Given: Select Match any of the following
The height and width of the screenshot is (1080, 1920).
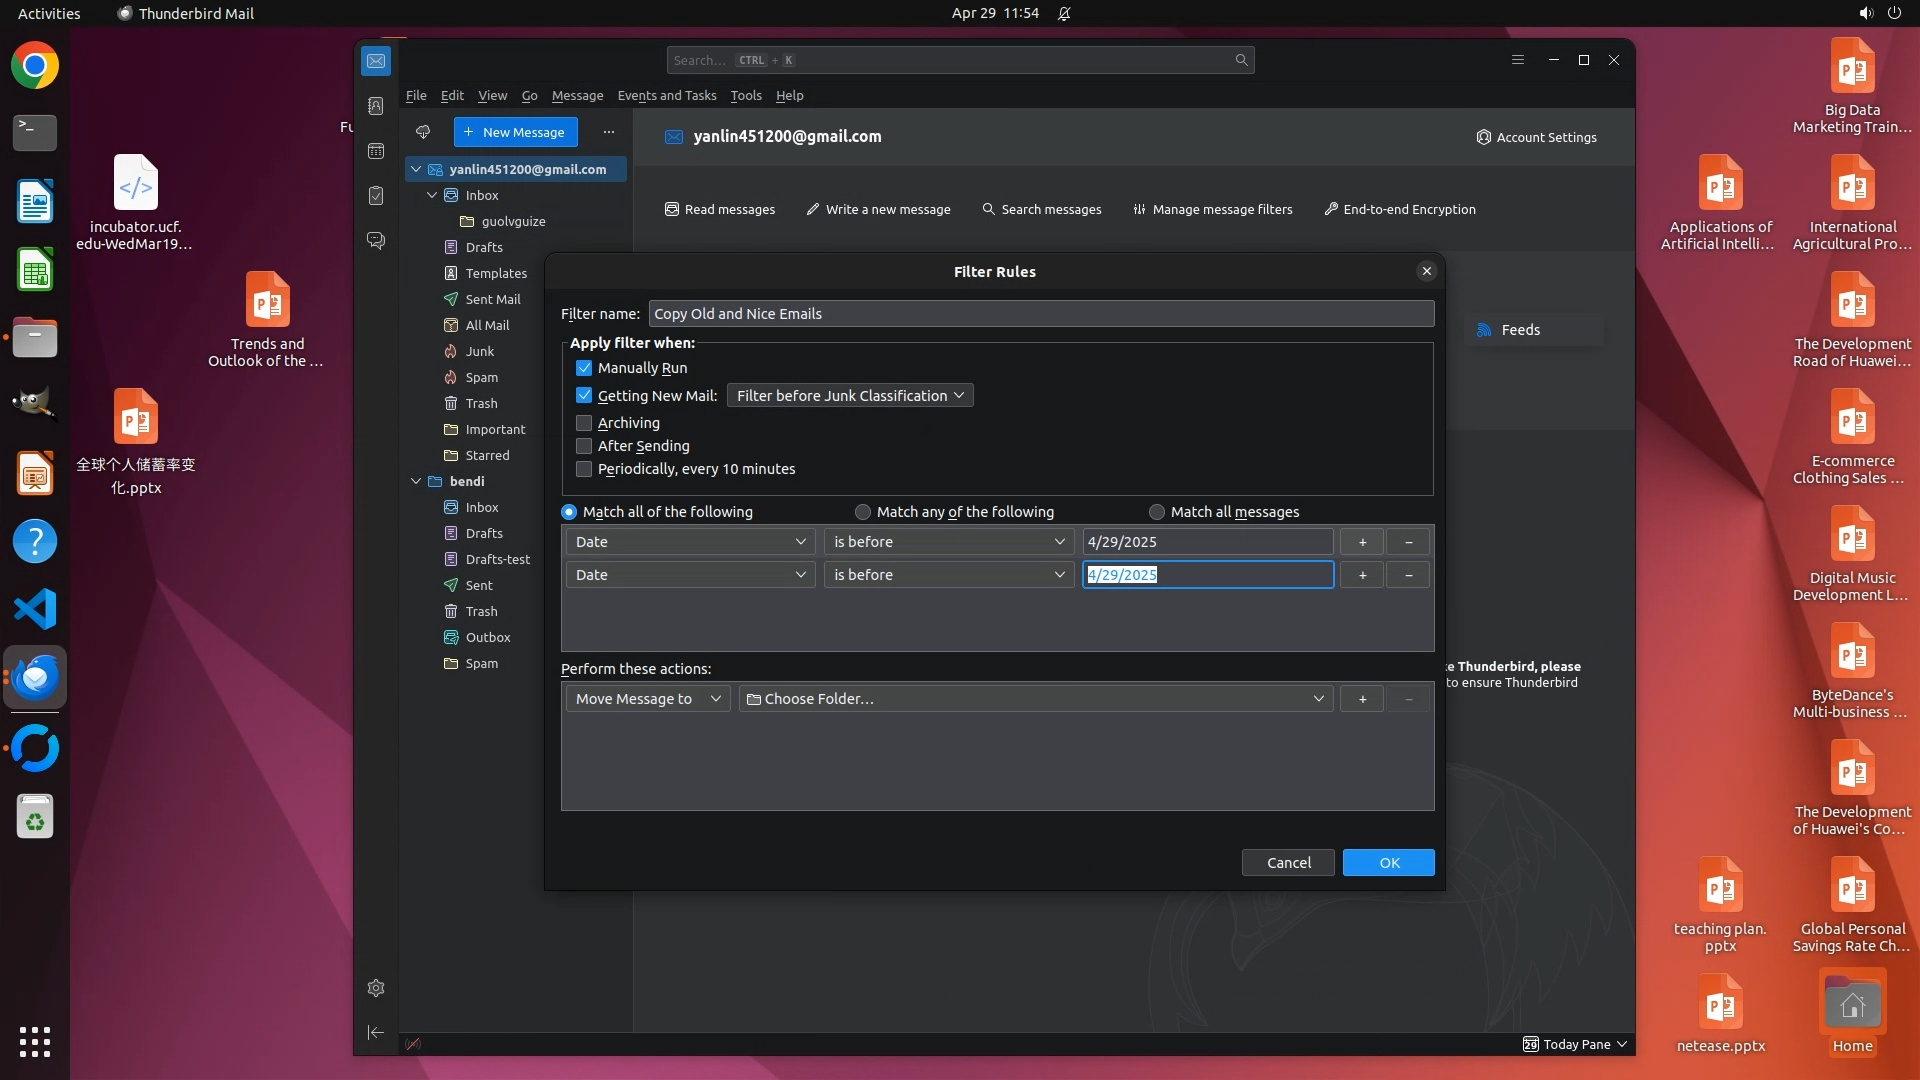Looking at the screenshot, I should 863,512.
